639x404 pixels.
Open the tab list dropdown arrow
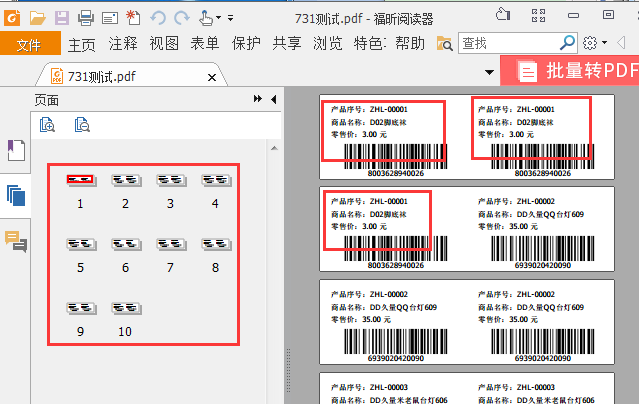(x=488, y=71)
